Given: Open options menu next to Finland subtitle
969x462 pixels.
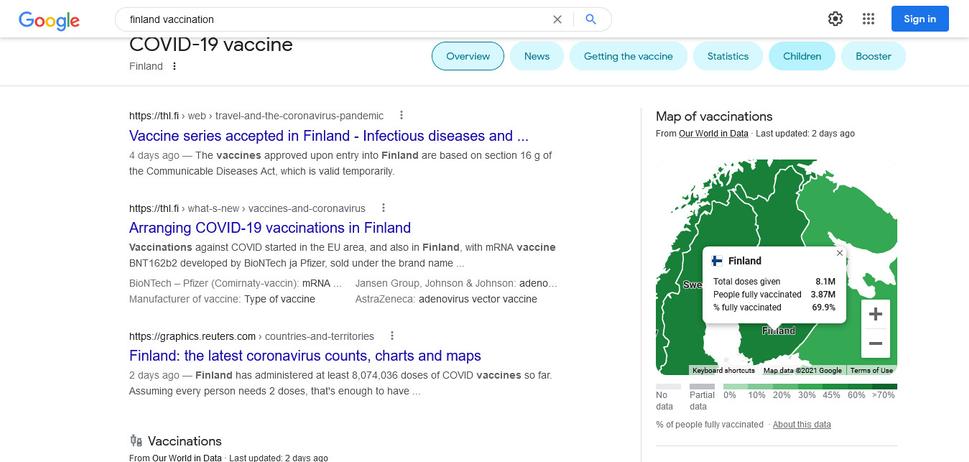Looking at the screenshot, I should [174, 66].
